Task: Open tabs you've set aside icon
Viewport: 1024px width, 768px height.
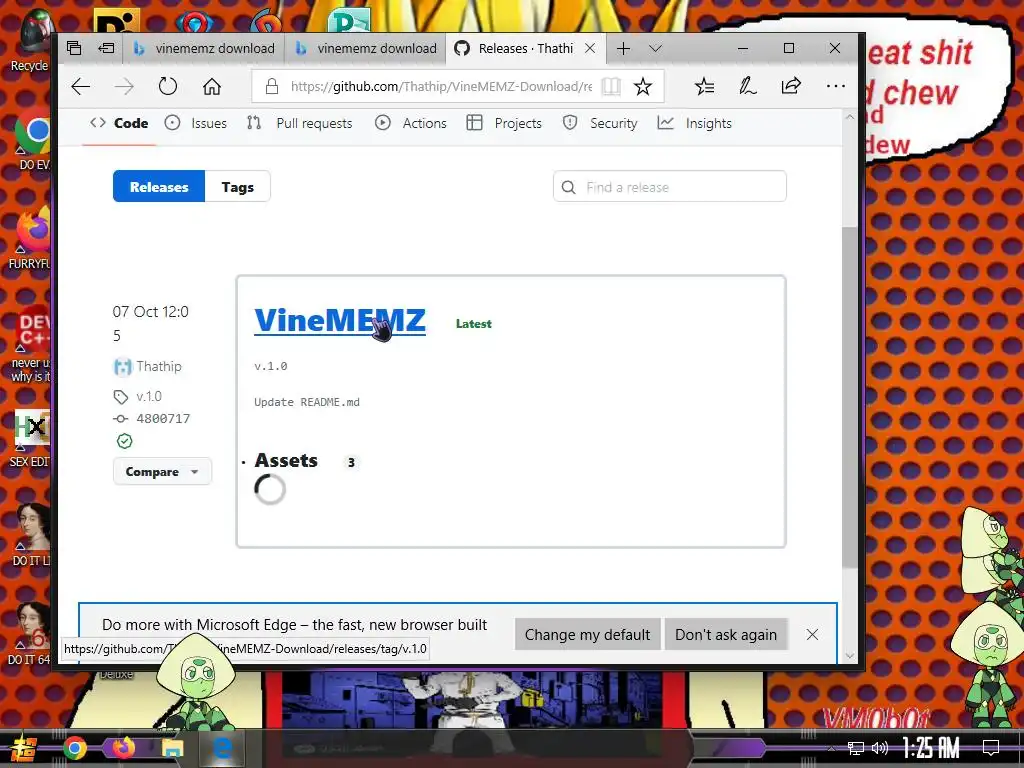Action: tap(74, 48)
